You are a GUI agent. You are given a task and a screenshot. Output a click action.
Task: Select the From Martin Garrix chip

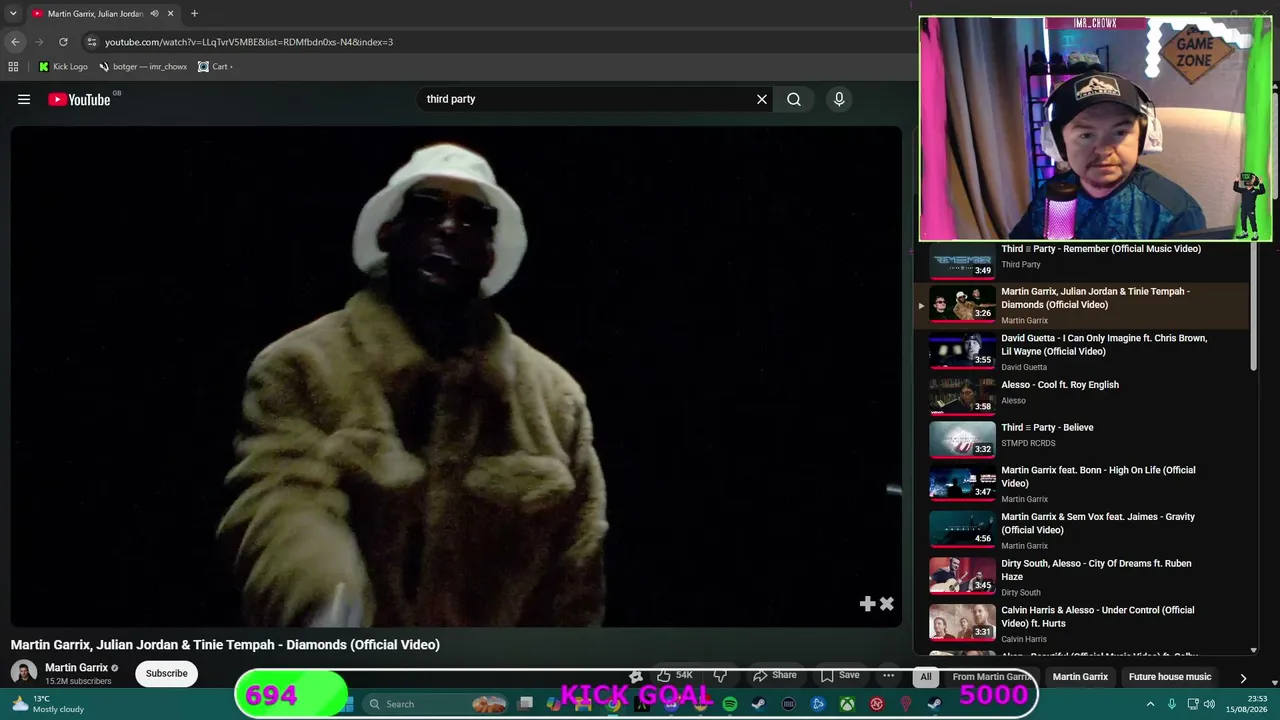(x=991, y=677)
